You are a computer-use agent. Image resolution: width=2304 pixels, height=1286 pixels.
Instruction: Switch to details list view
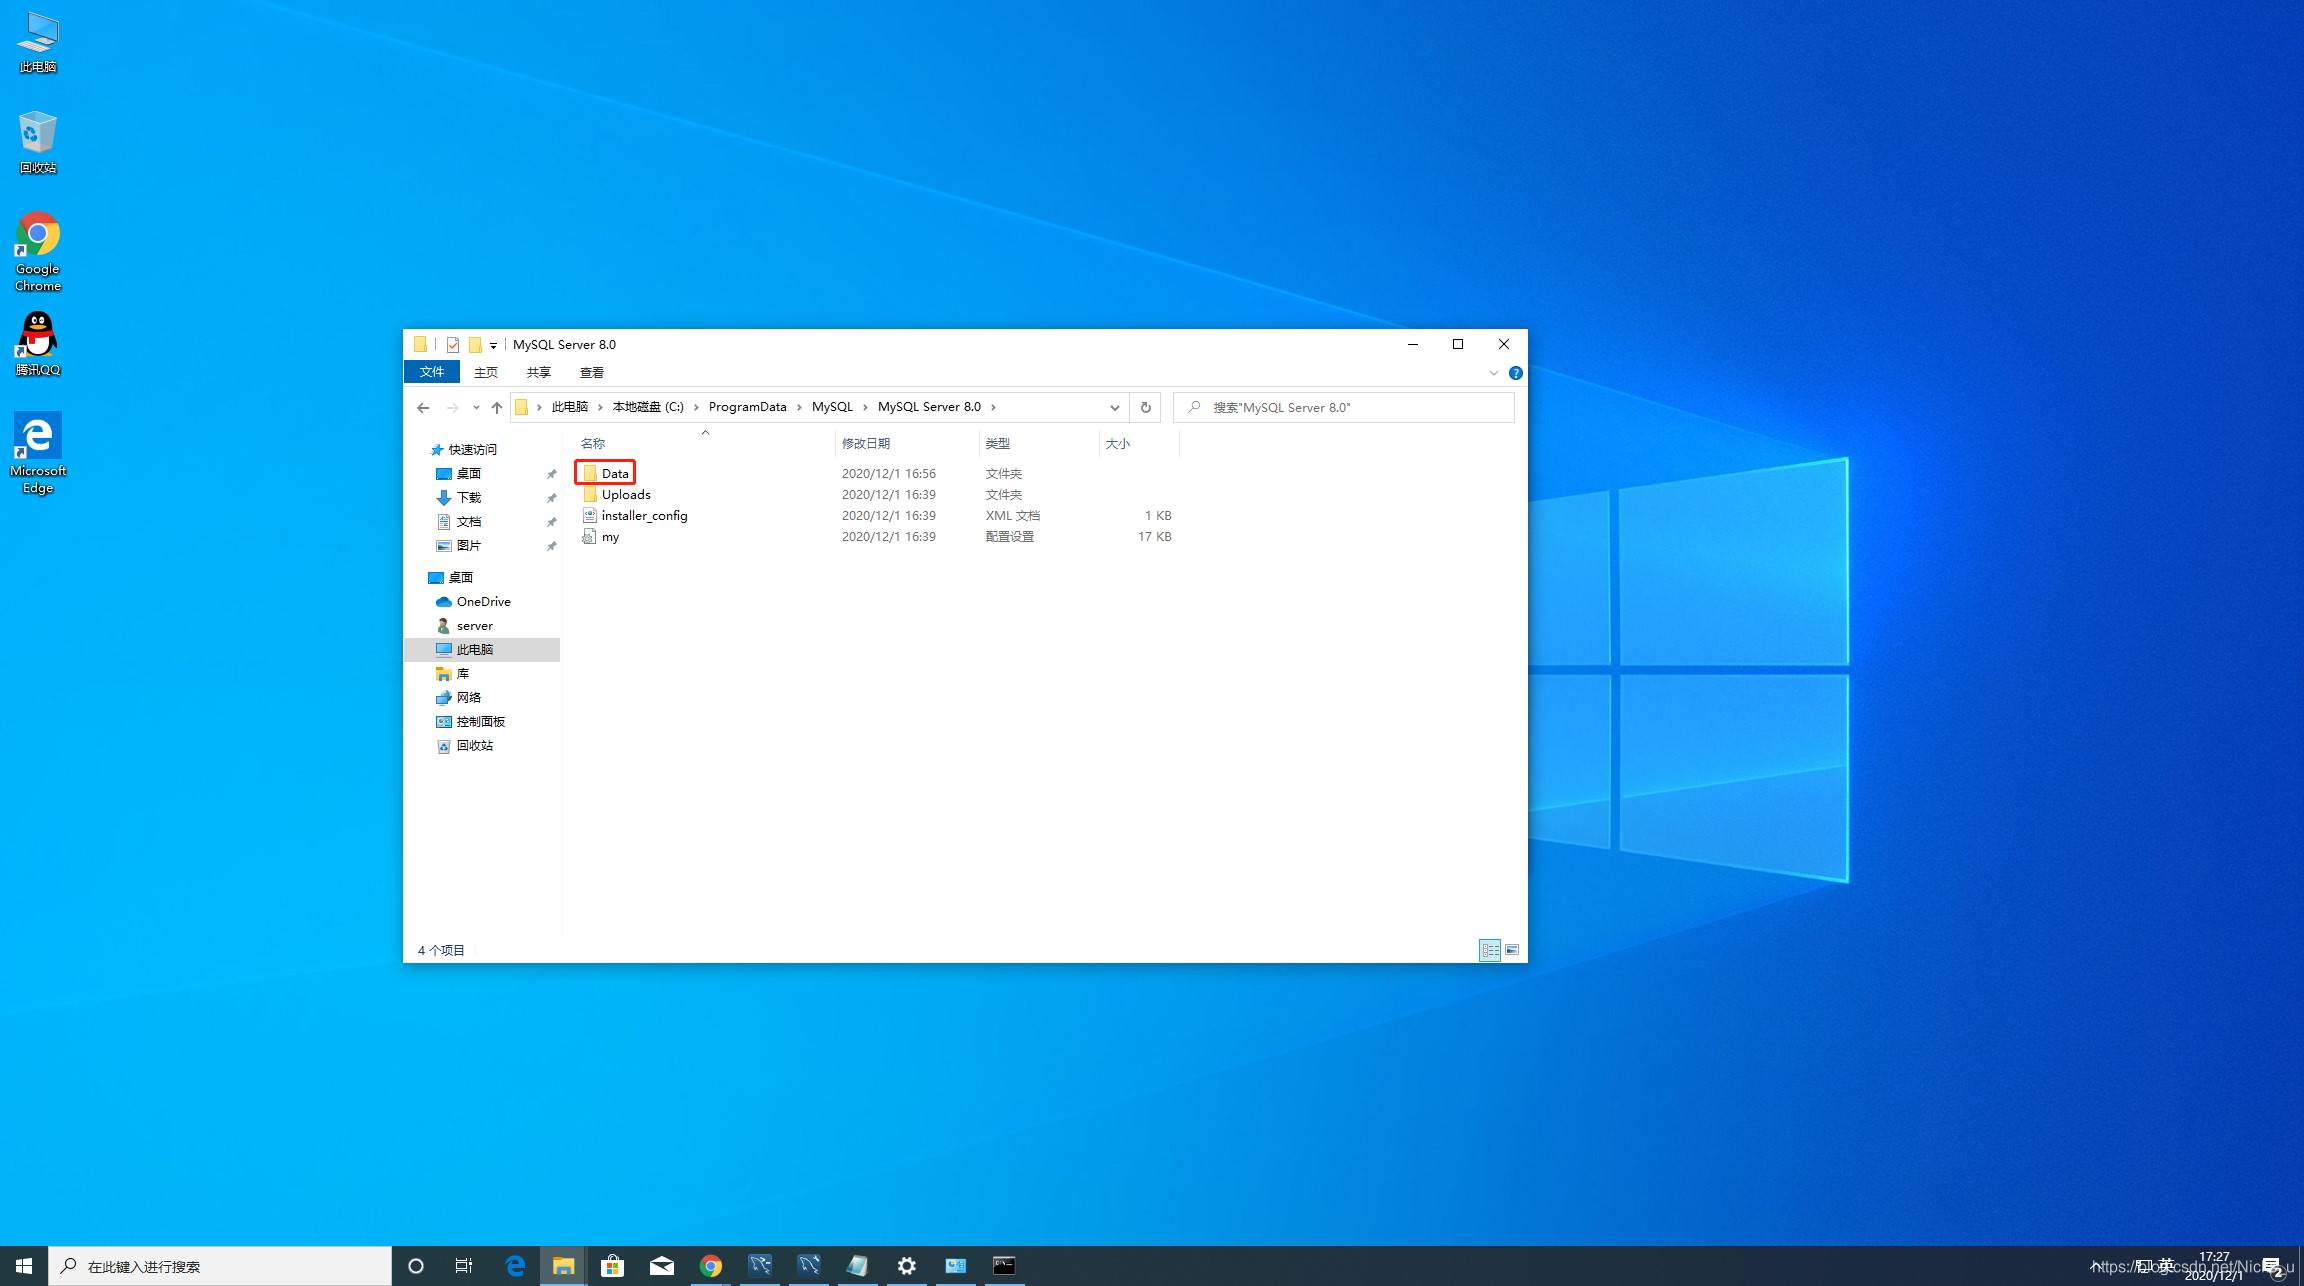point(1490,950)
